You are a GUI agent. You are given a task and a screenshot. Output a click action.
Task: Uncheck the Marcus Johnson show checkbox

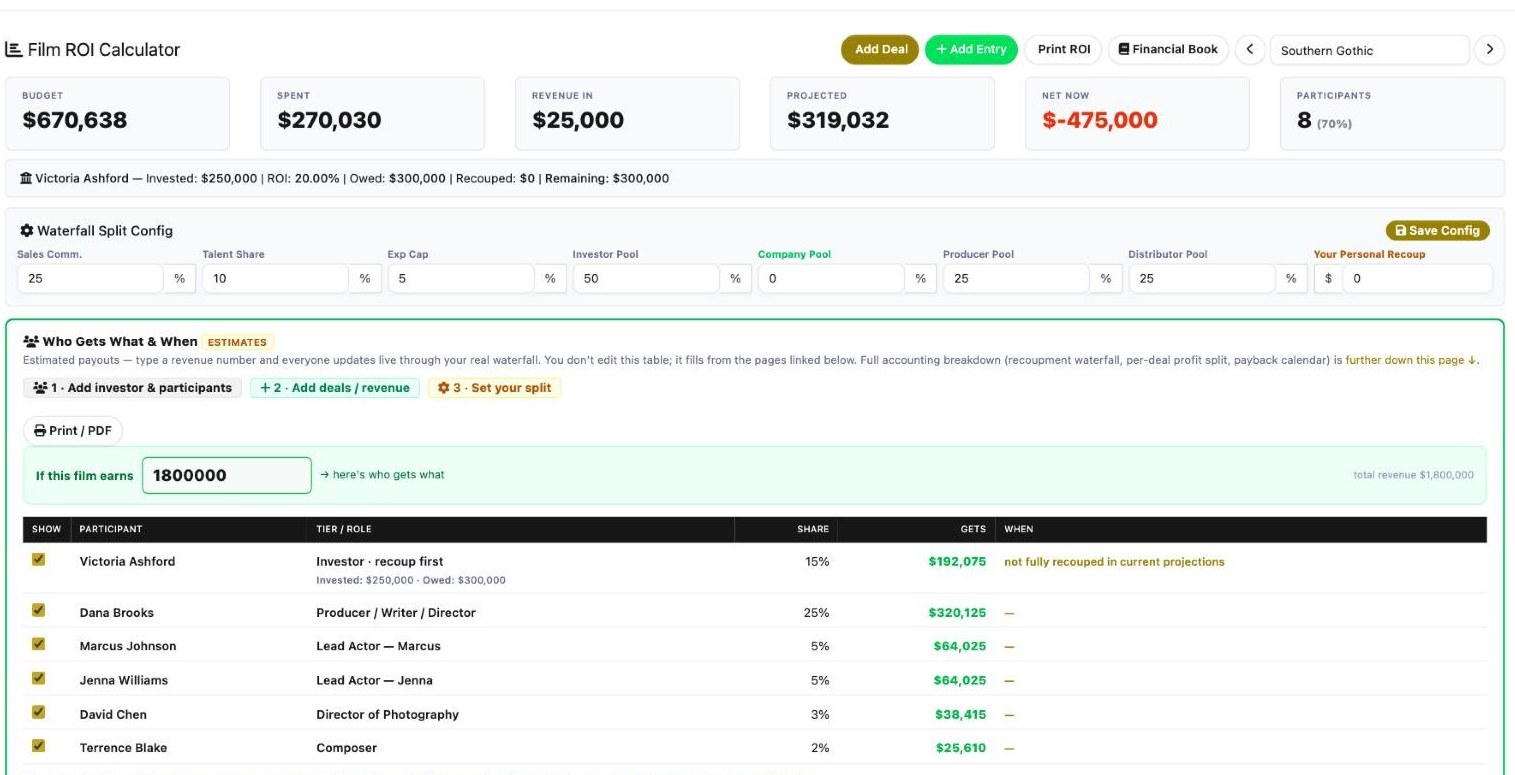39,644
